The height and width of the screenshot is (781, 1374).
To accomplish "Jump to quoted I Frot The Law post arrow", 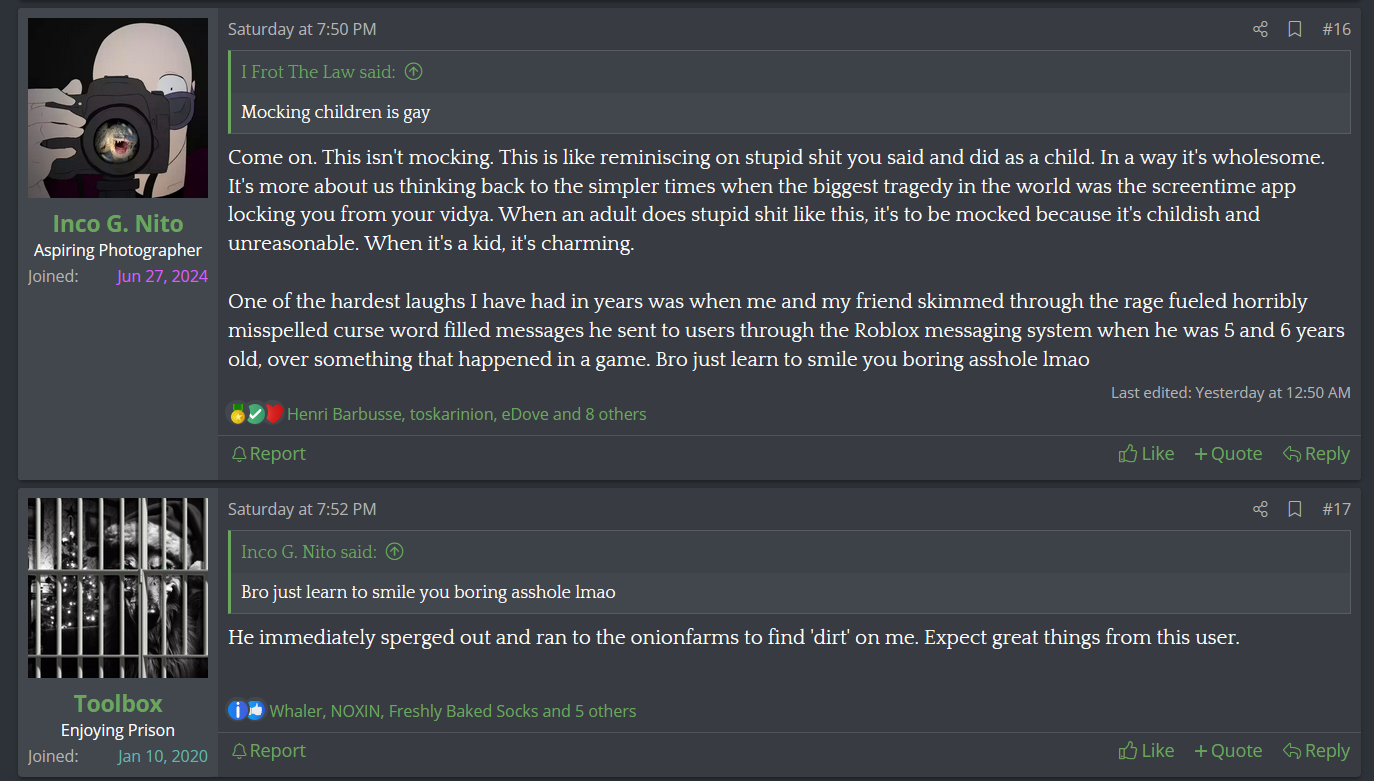I will [x=413, y=72].
